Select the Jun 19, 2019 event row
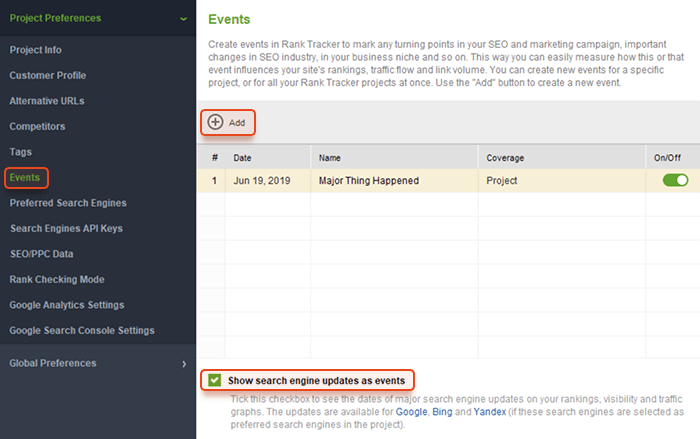The image size is (700, 439). point(448,180)
